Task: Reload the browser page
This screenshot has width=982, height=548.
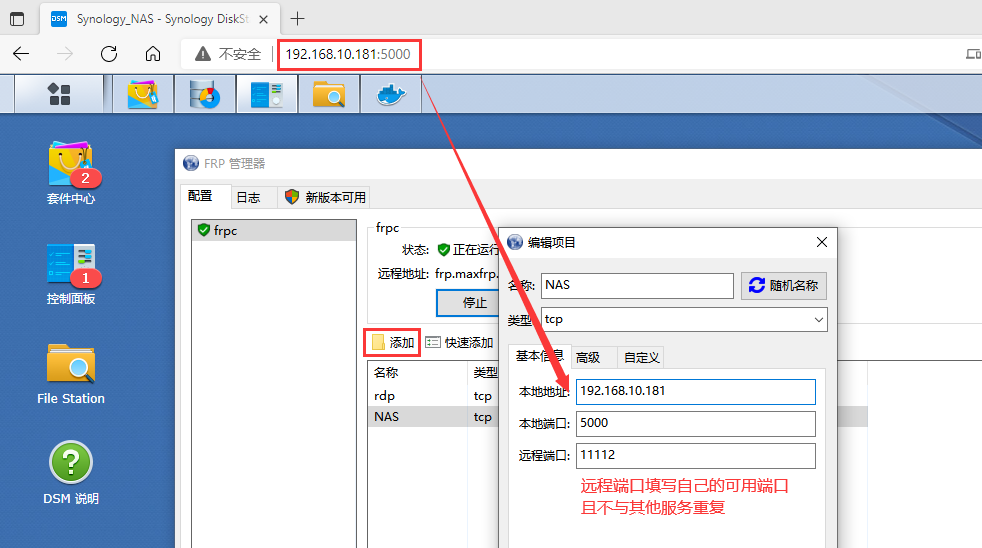Action: click(109, 54)
